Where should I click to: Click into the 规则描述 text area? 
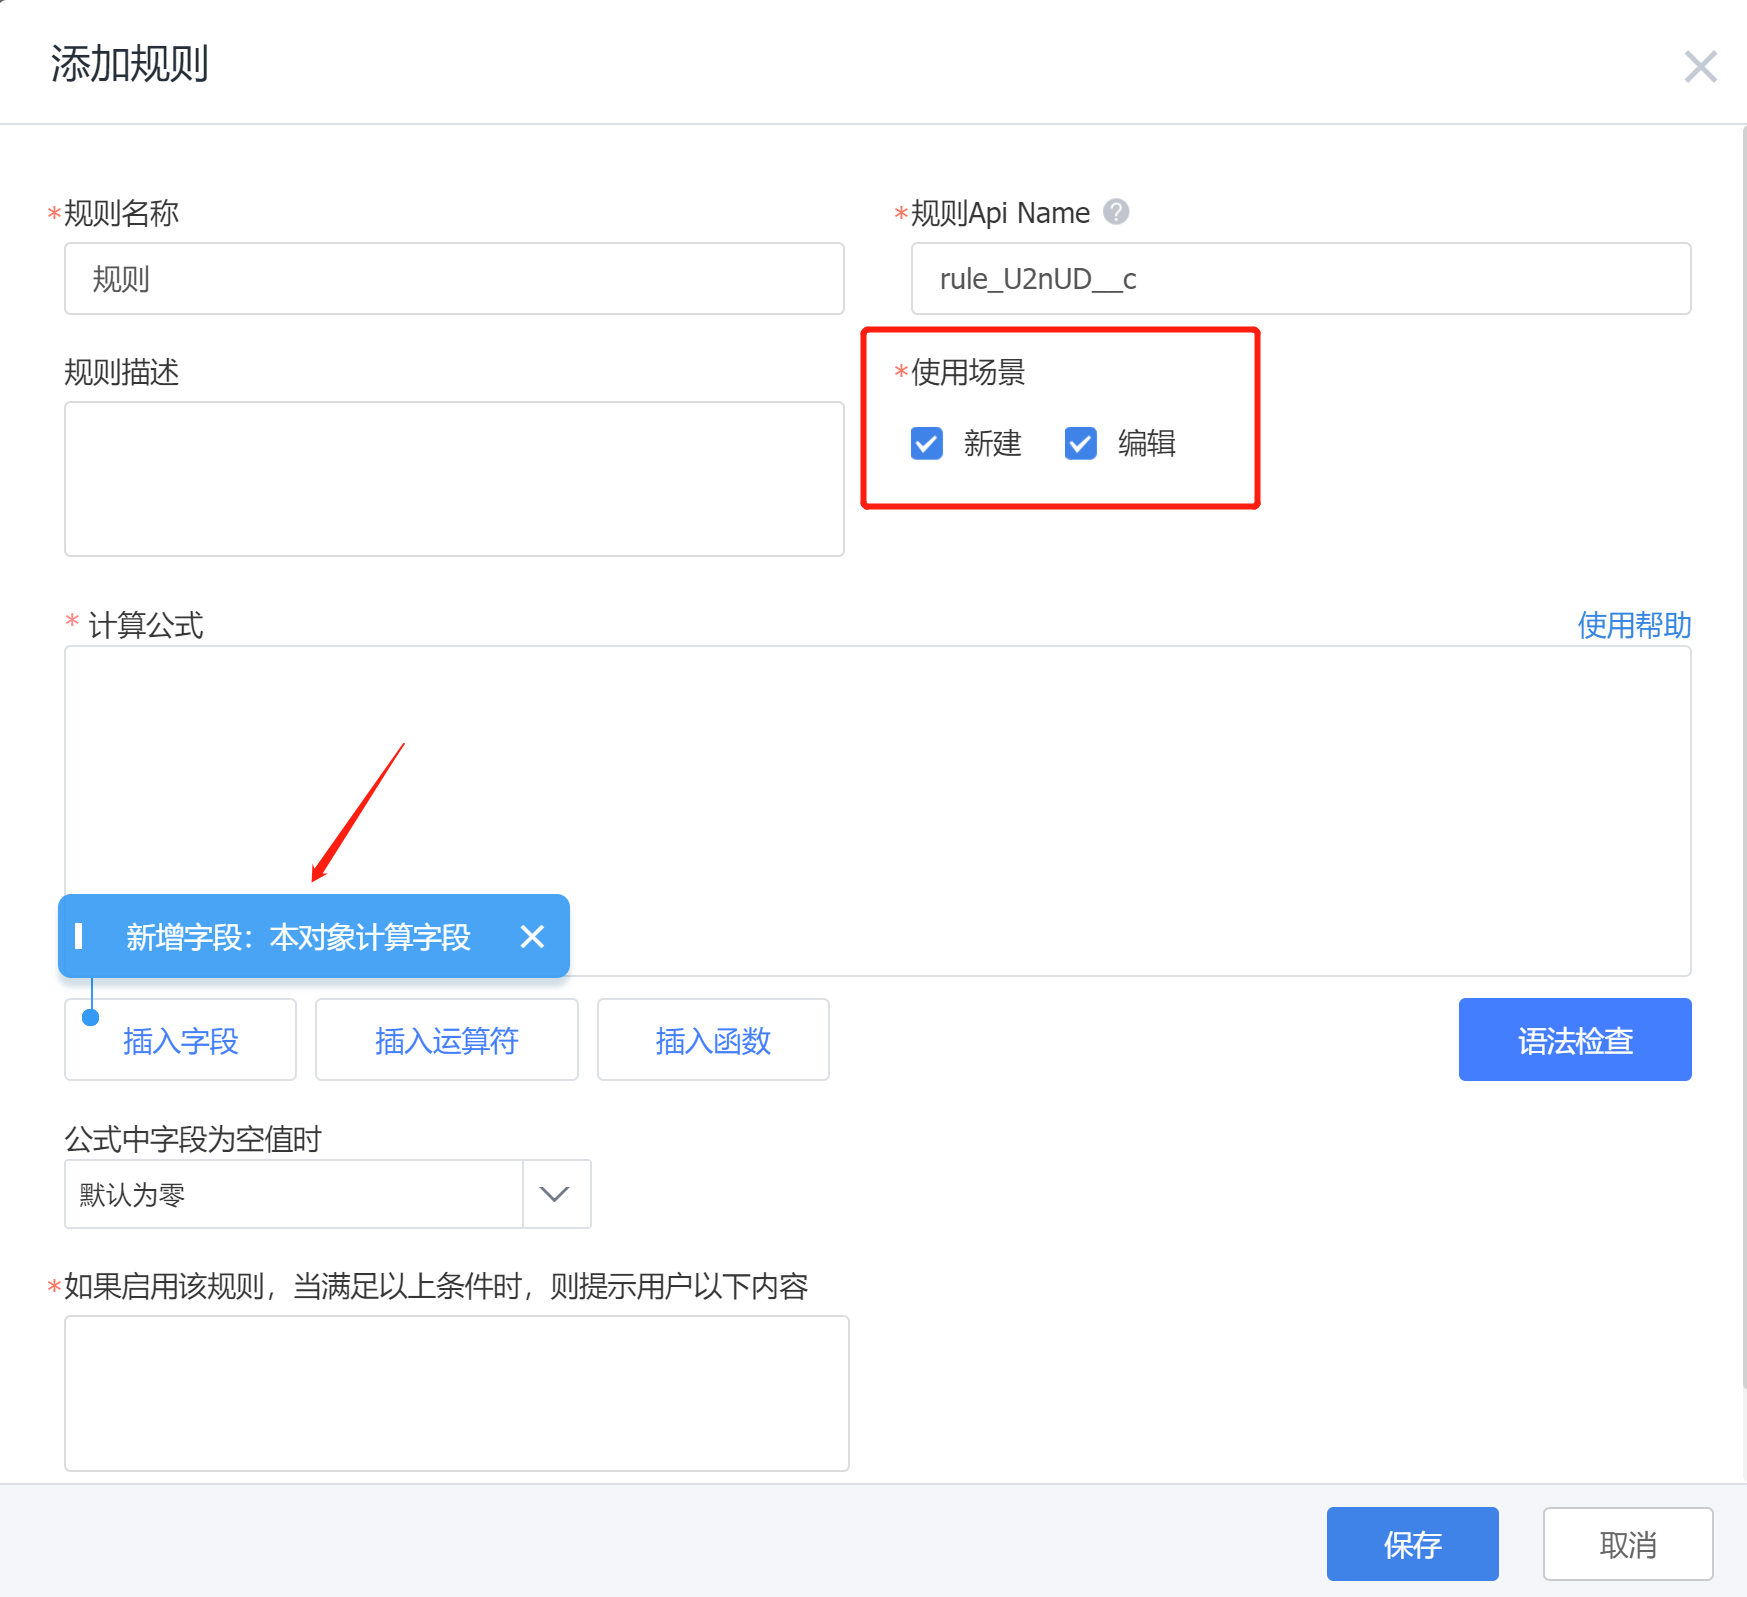point(454,479)
